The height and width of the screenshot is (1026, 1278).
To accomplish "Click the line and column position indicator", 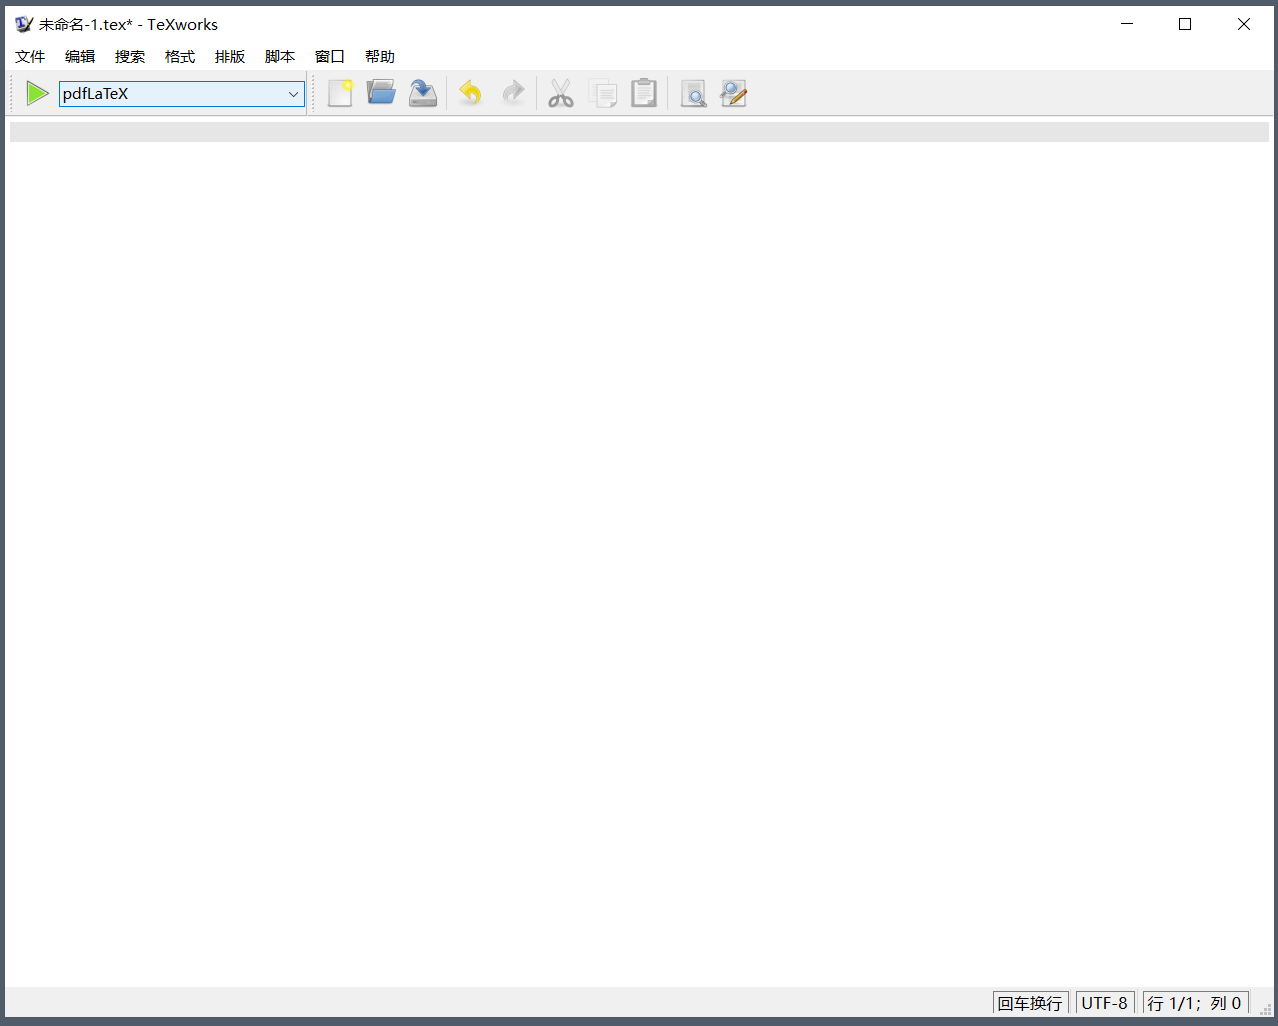I will pyautogui.click(x=1195, y=1003).
